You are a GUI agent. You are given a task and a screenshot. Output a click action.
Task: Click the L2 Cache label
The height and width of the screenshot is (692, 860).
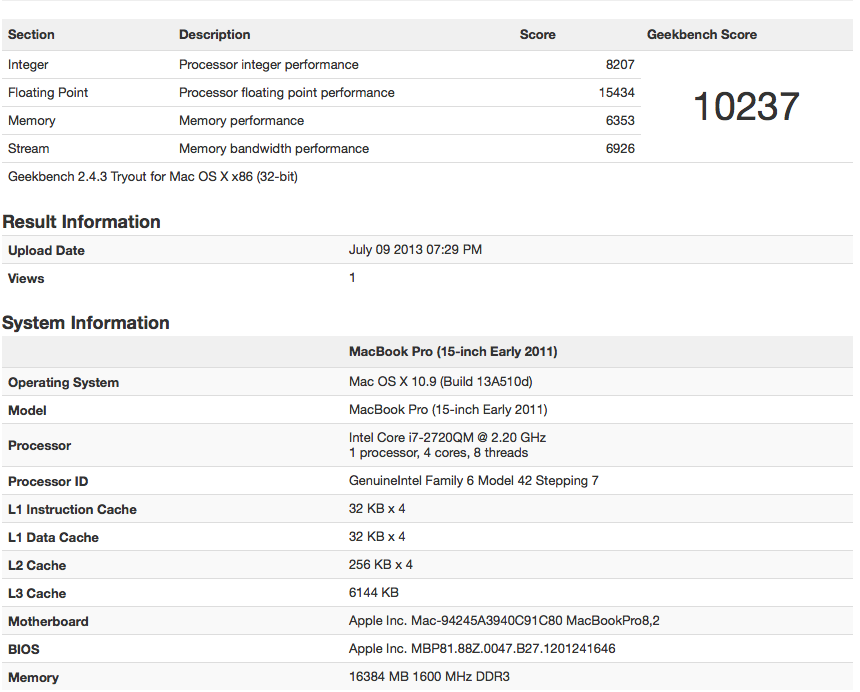37,565
